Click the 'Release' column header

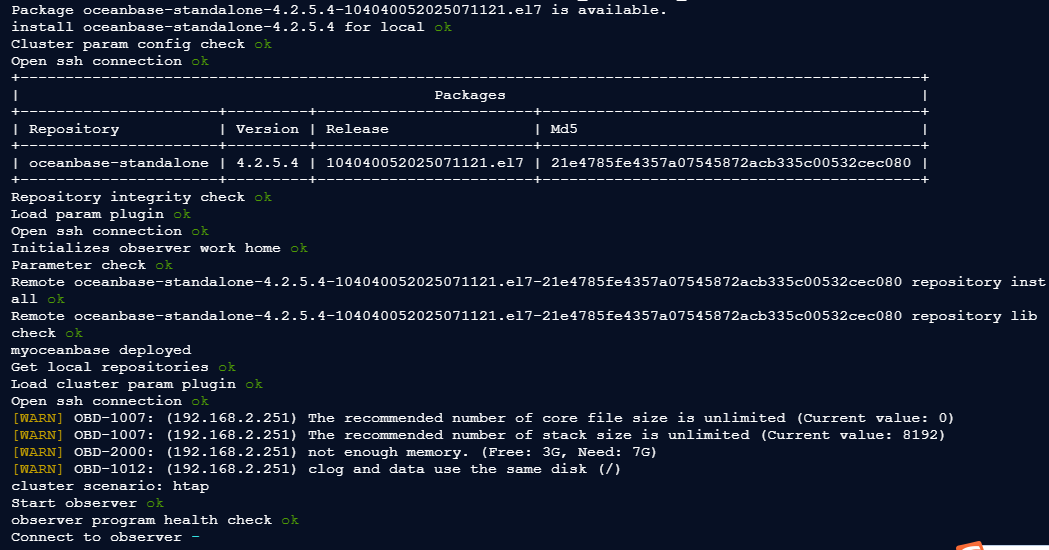(x=357, y=129)
